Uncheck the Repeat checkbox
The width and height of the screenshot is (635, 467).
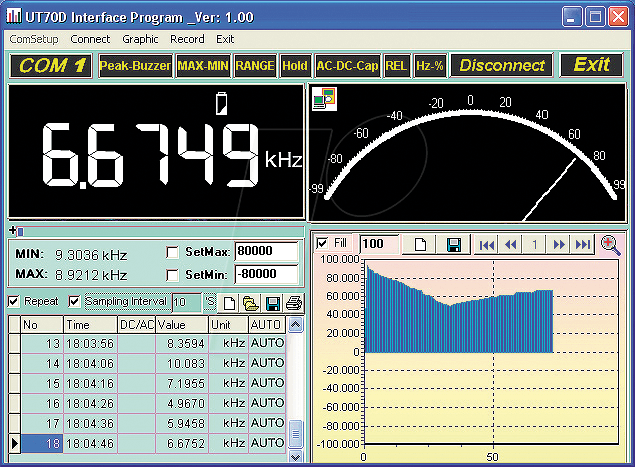[13, 301]
